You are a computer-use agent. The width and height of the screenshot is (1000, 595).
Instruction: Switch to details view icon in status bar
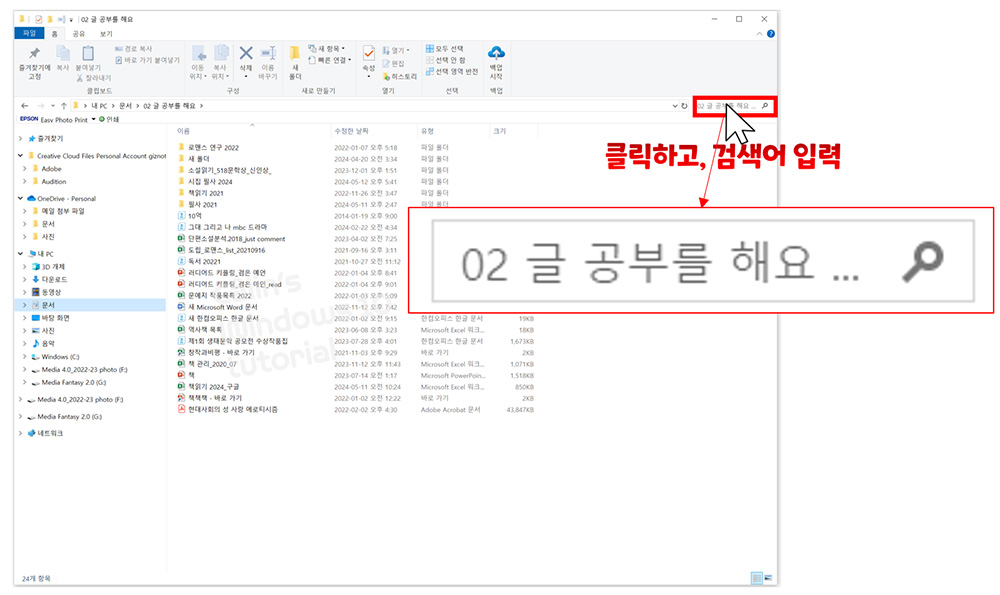click(757, 578)
